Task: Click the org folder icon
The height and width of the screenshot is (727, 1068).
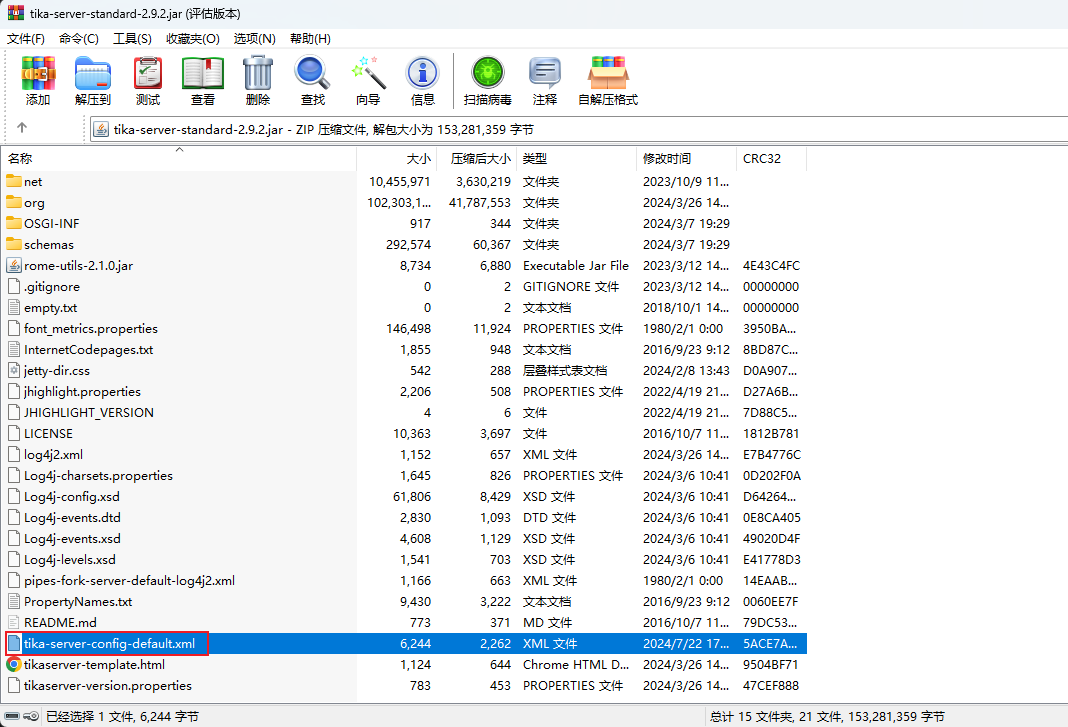Action: pyautogui.click(x=14, y=202)
